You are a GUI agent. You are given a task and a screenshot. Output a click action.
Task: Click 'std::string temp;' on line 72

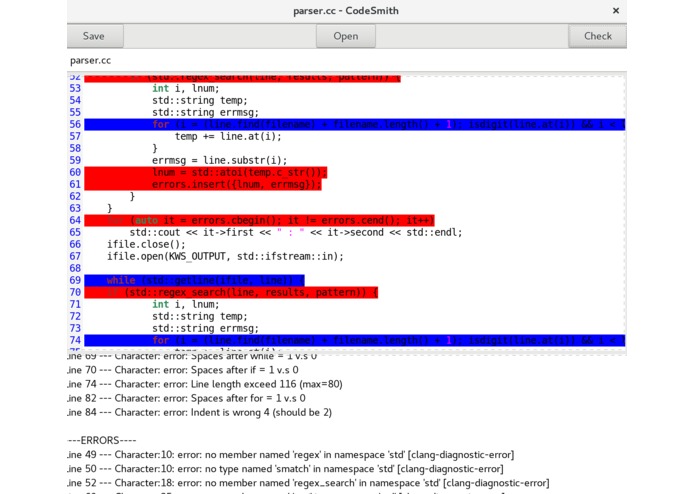tap(200, 316)
